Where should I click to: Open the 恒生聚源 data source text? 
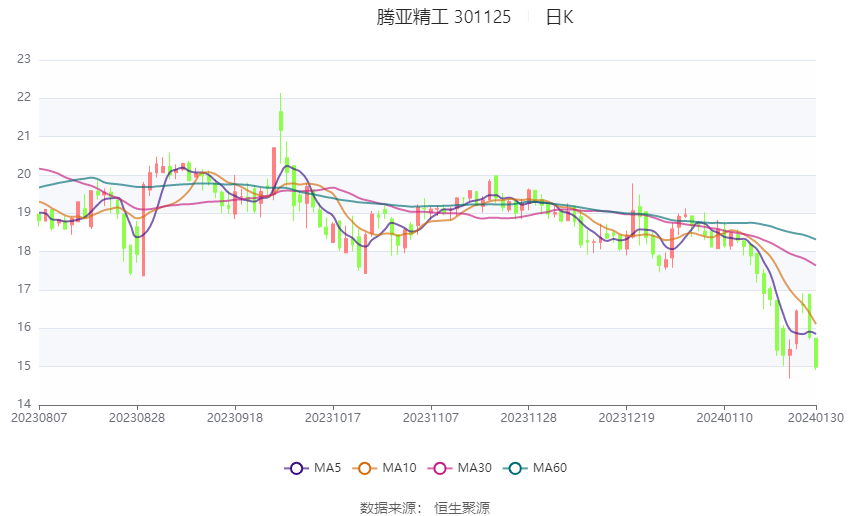(462, 507)
